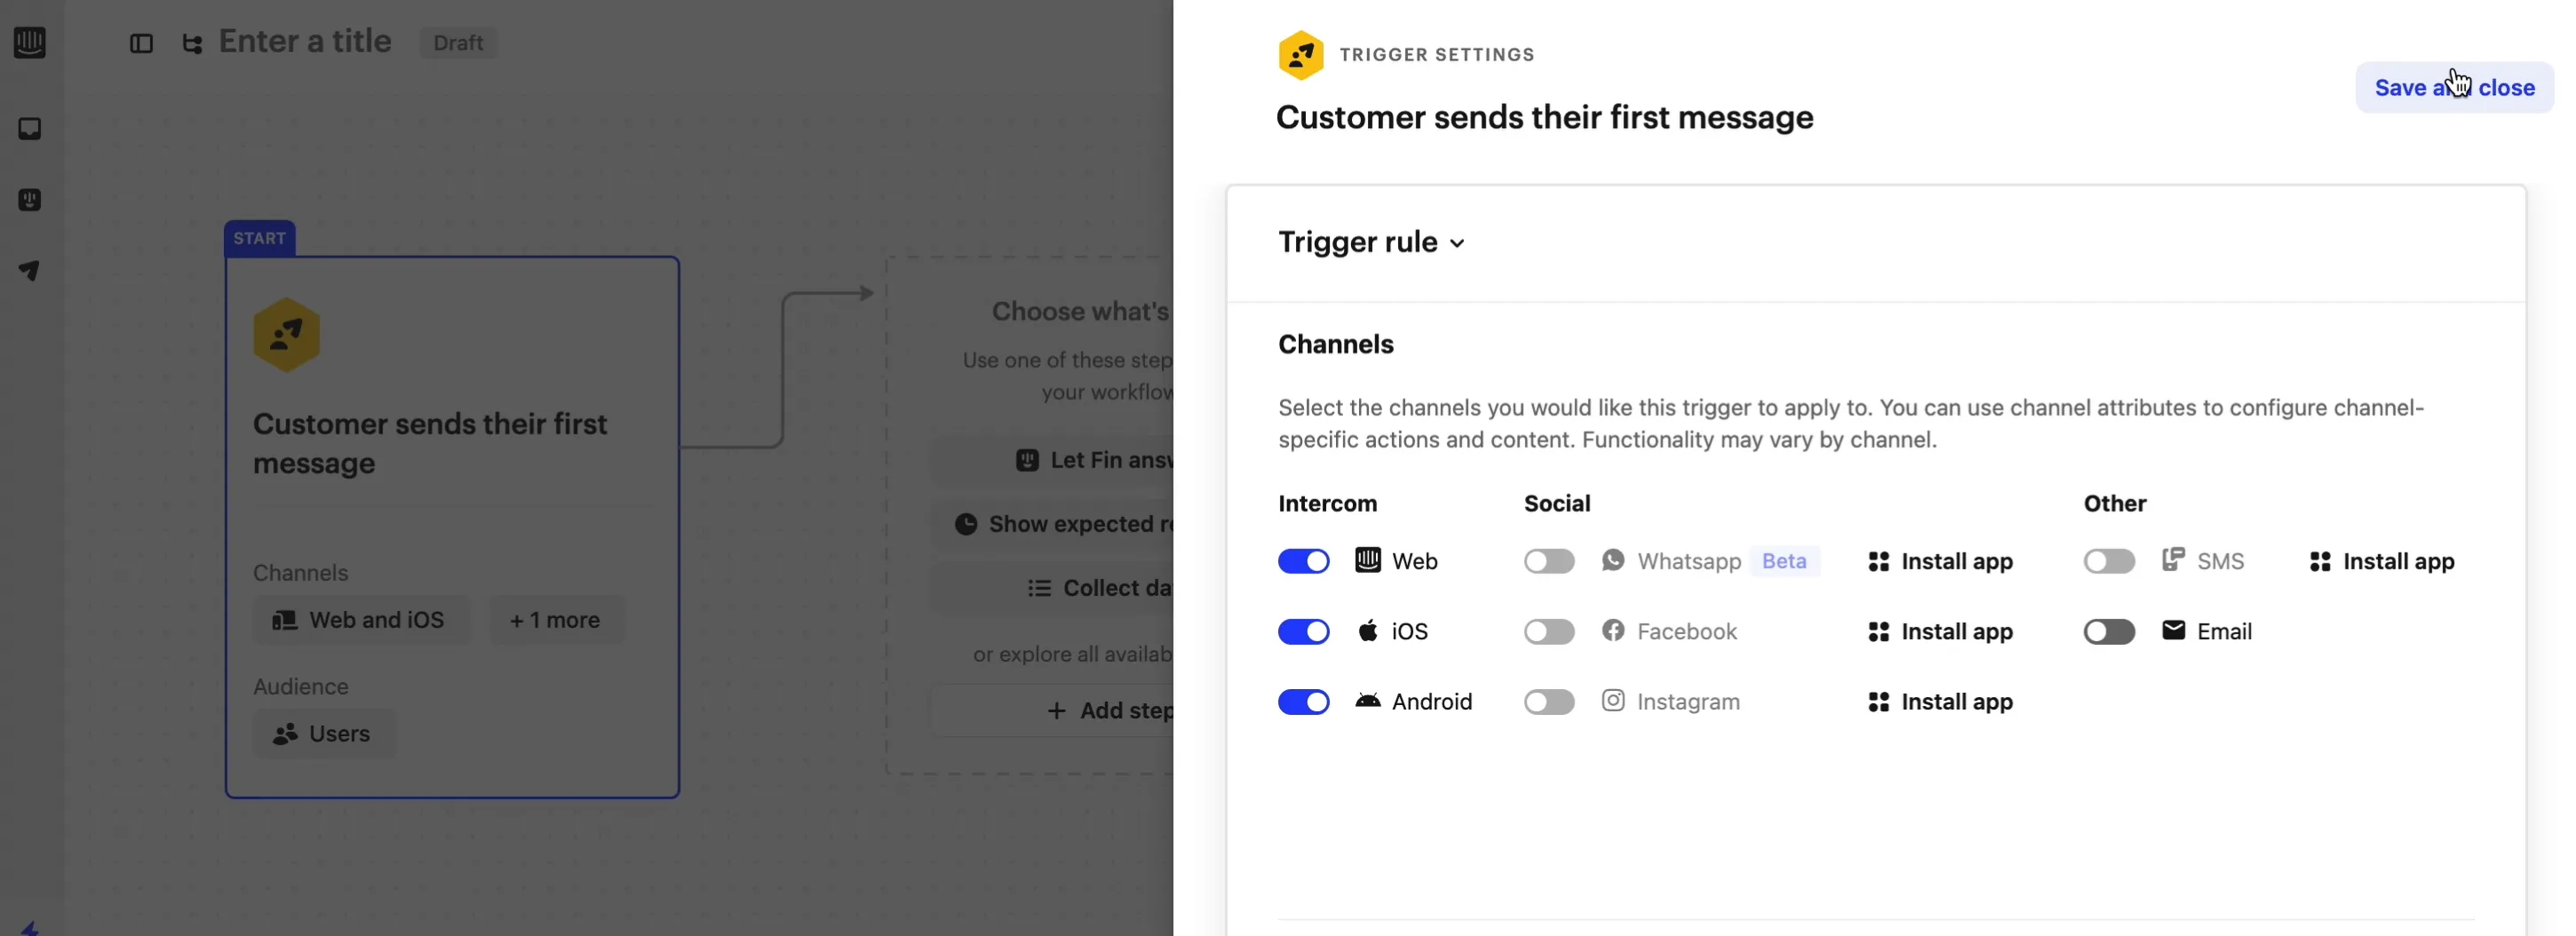The height and width of the screenshot is (936, 2576).
Task: Expand the '+ 1 more' channels chip
Action: pos(555,620)
